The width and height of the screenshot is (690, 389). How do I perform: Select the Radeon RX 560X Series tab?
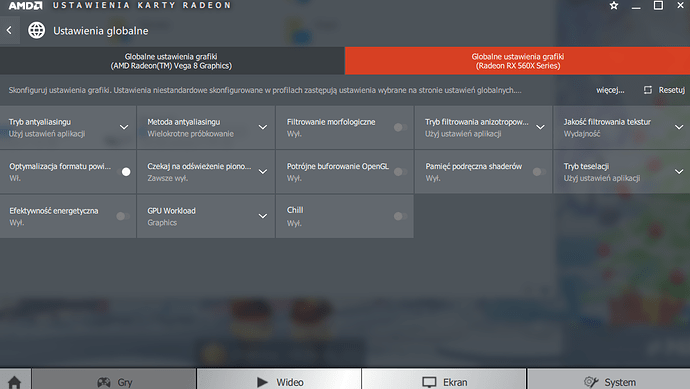(518, 61)
